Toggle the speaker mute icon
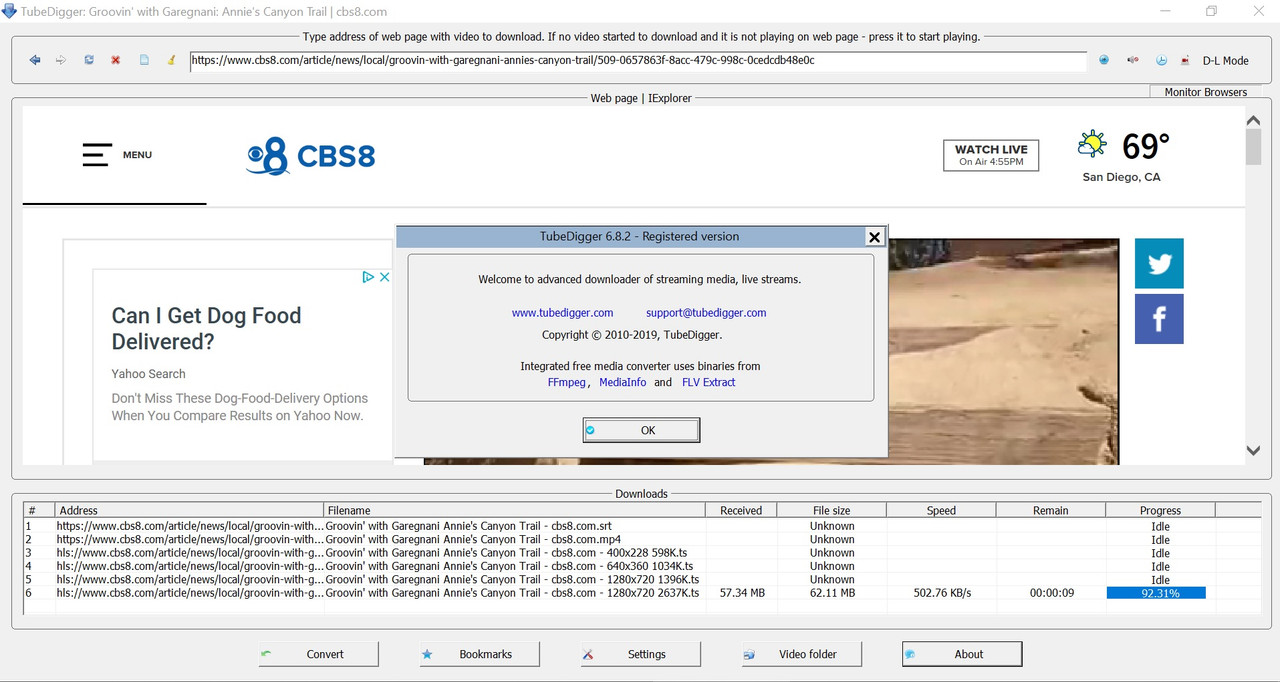The width and height of the screenshot is (1280, 682). click(x=1133, y=60)
